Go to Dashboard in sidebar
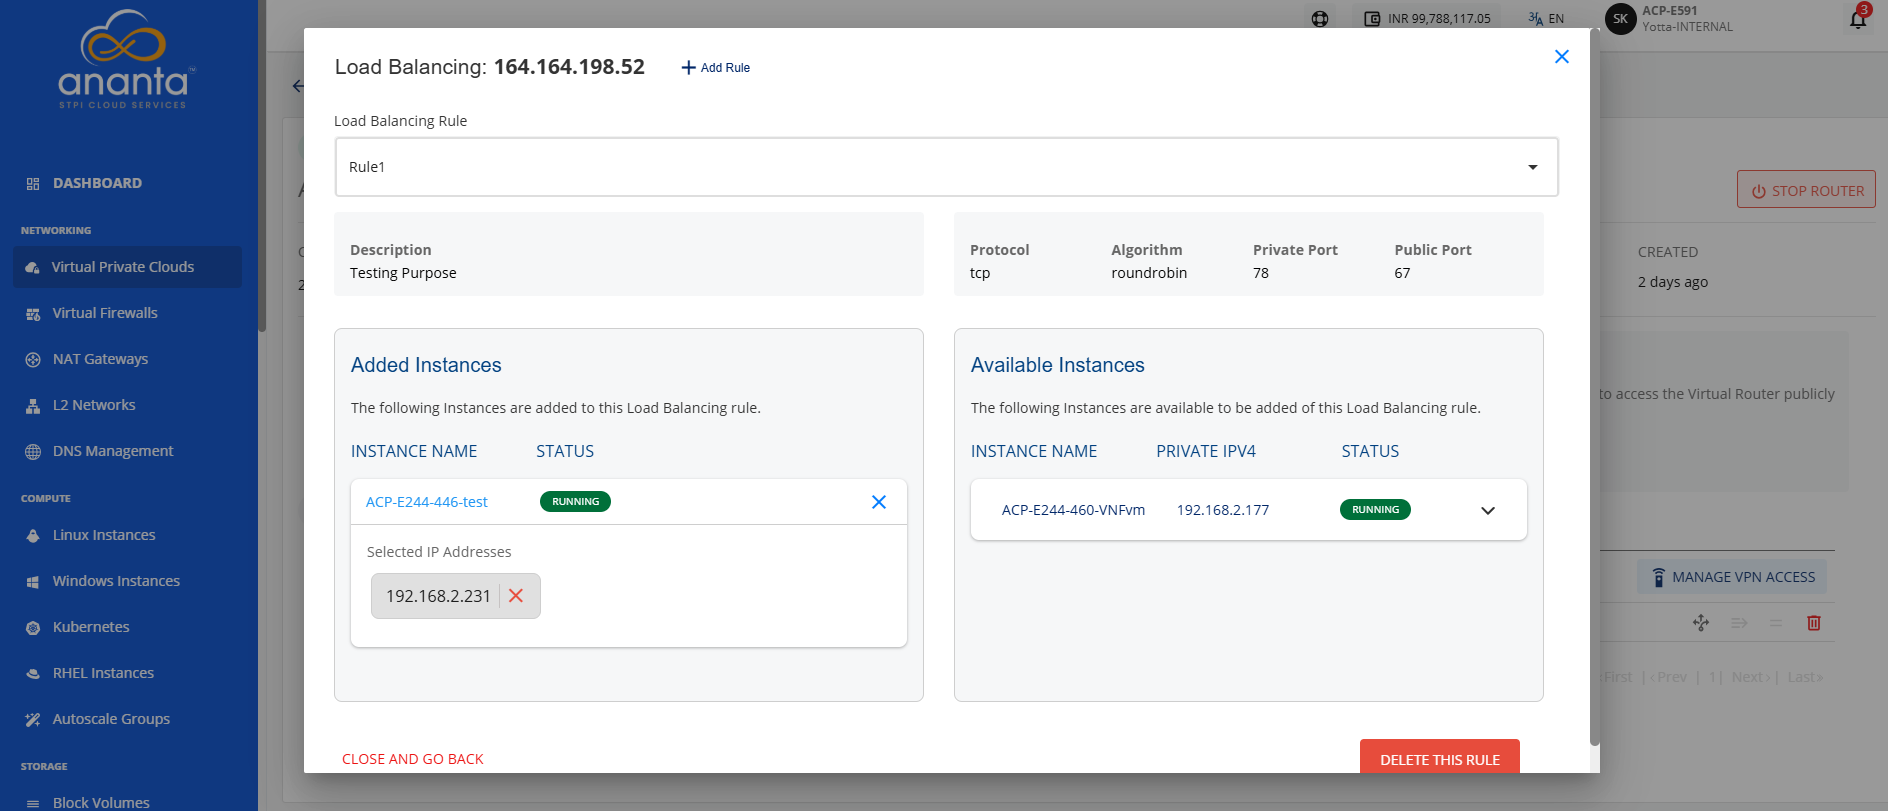The width and height of the screenshot is (1888, 811). tap(97, 183)
